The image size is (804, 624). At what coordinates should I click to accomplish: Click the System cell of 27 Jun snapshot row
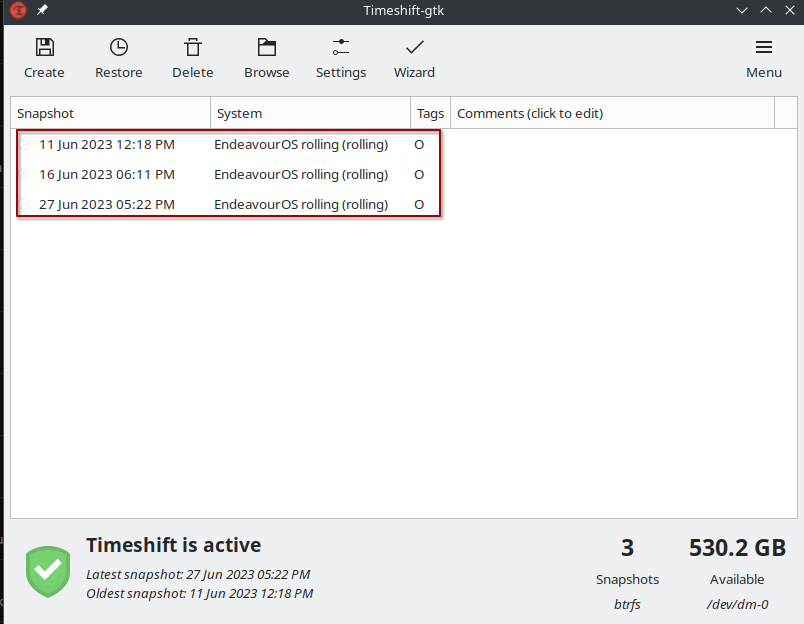pos(301,204)
